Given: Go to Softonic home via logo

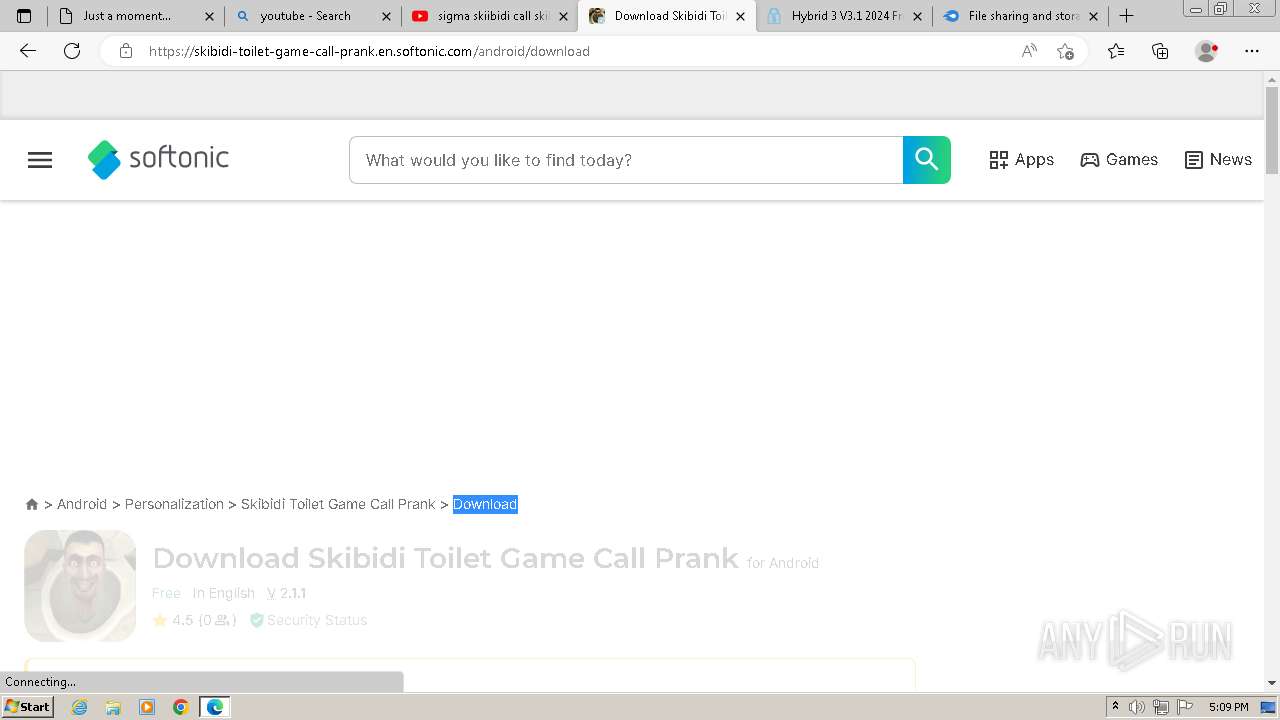Looking at the screenshot, I should [158, 159].
